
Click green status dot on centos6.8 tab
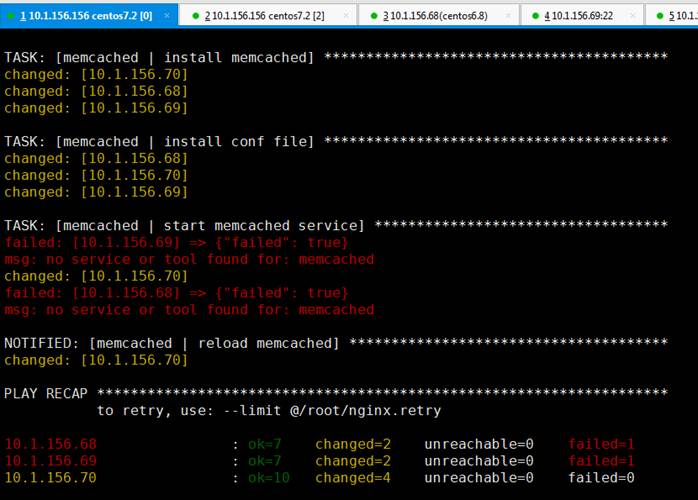point(374,16)
